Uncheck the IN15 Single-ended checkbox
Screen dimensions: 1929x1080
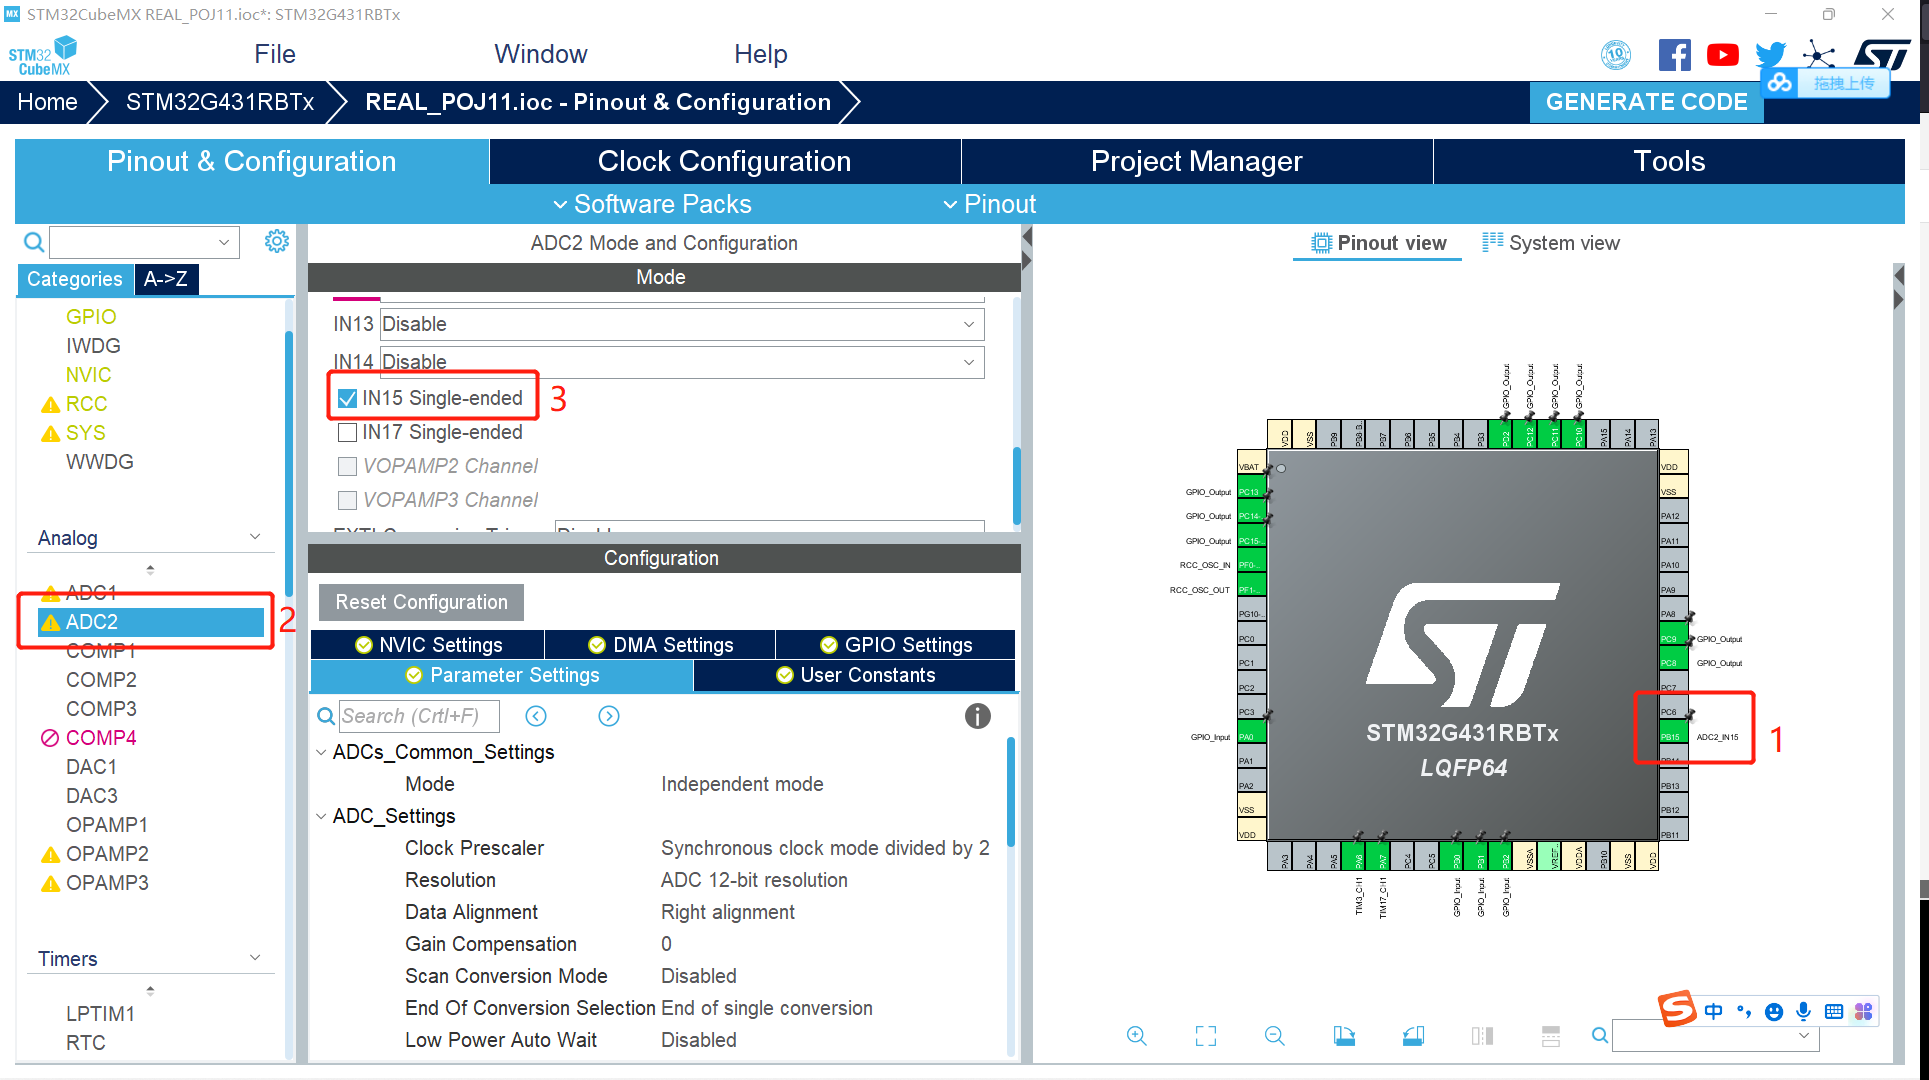[348, 398]
